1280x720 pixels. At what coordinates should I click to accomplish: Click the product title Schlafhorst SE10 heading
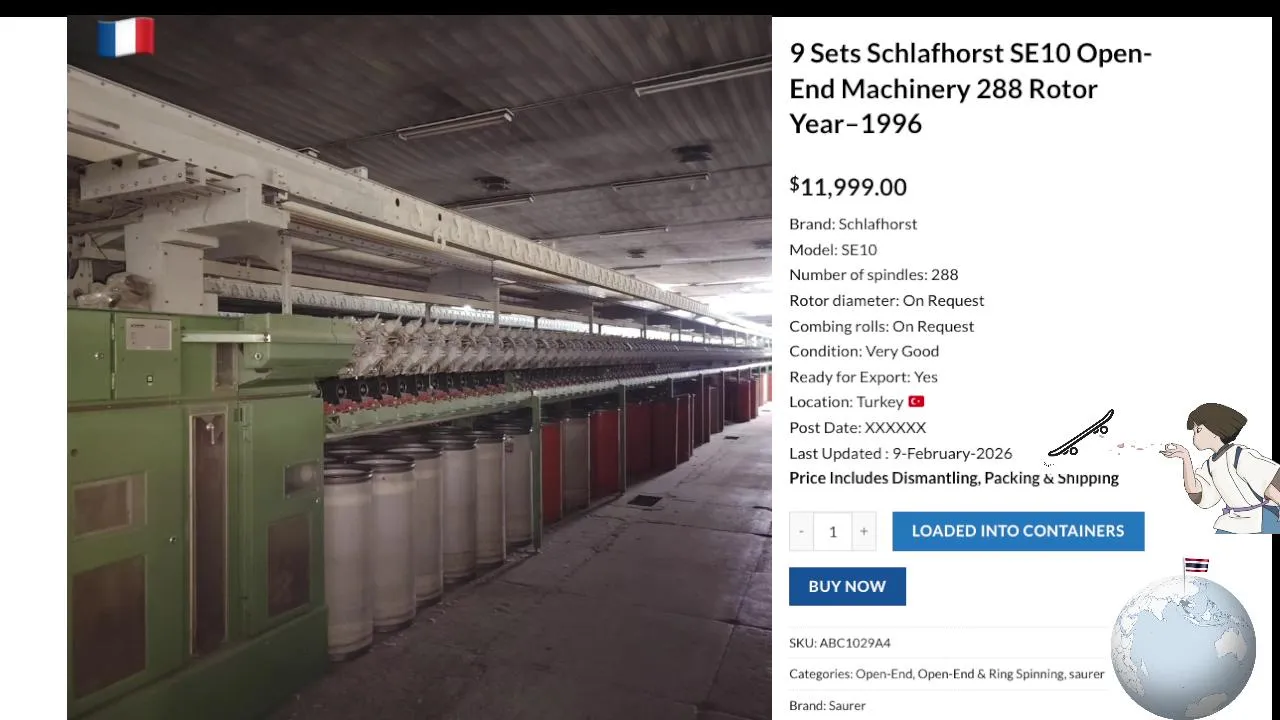point(971,88)
